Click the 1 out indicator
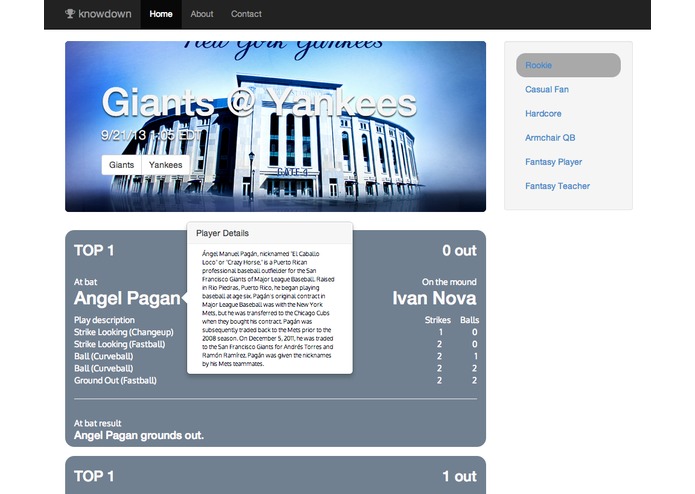695x494 pixels. 459,477
